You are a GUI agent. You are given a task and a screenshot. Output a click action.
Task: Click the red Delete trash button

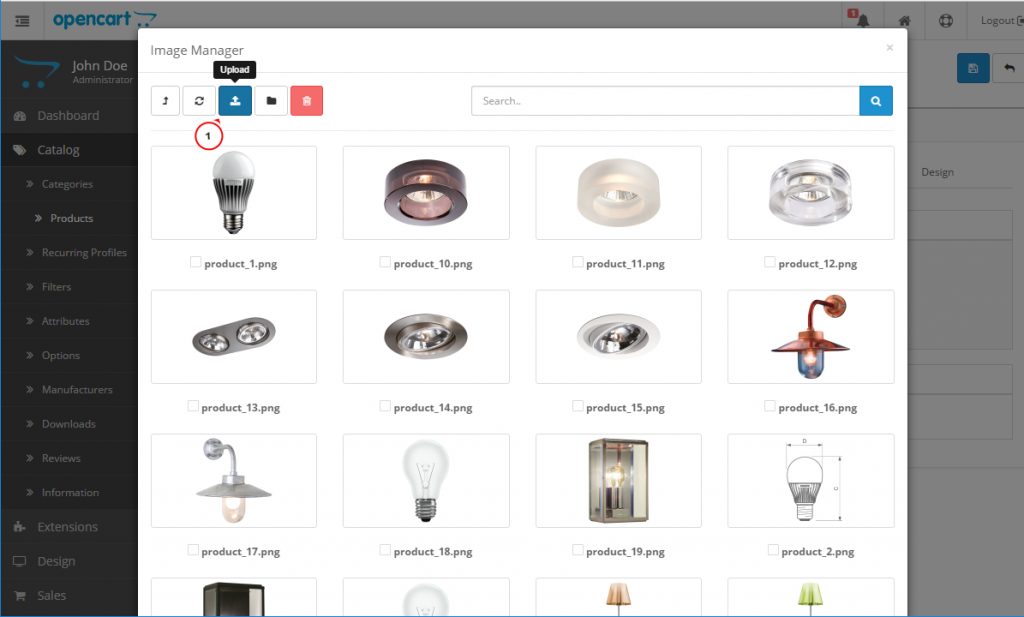point(307,101)
